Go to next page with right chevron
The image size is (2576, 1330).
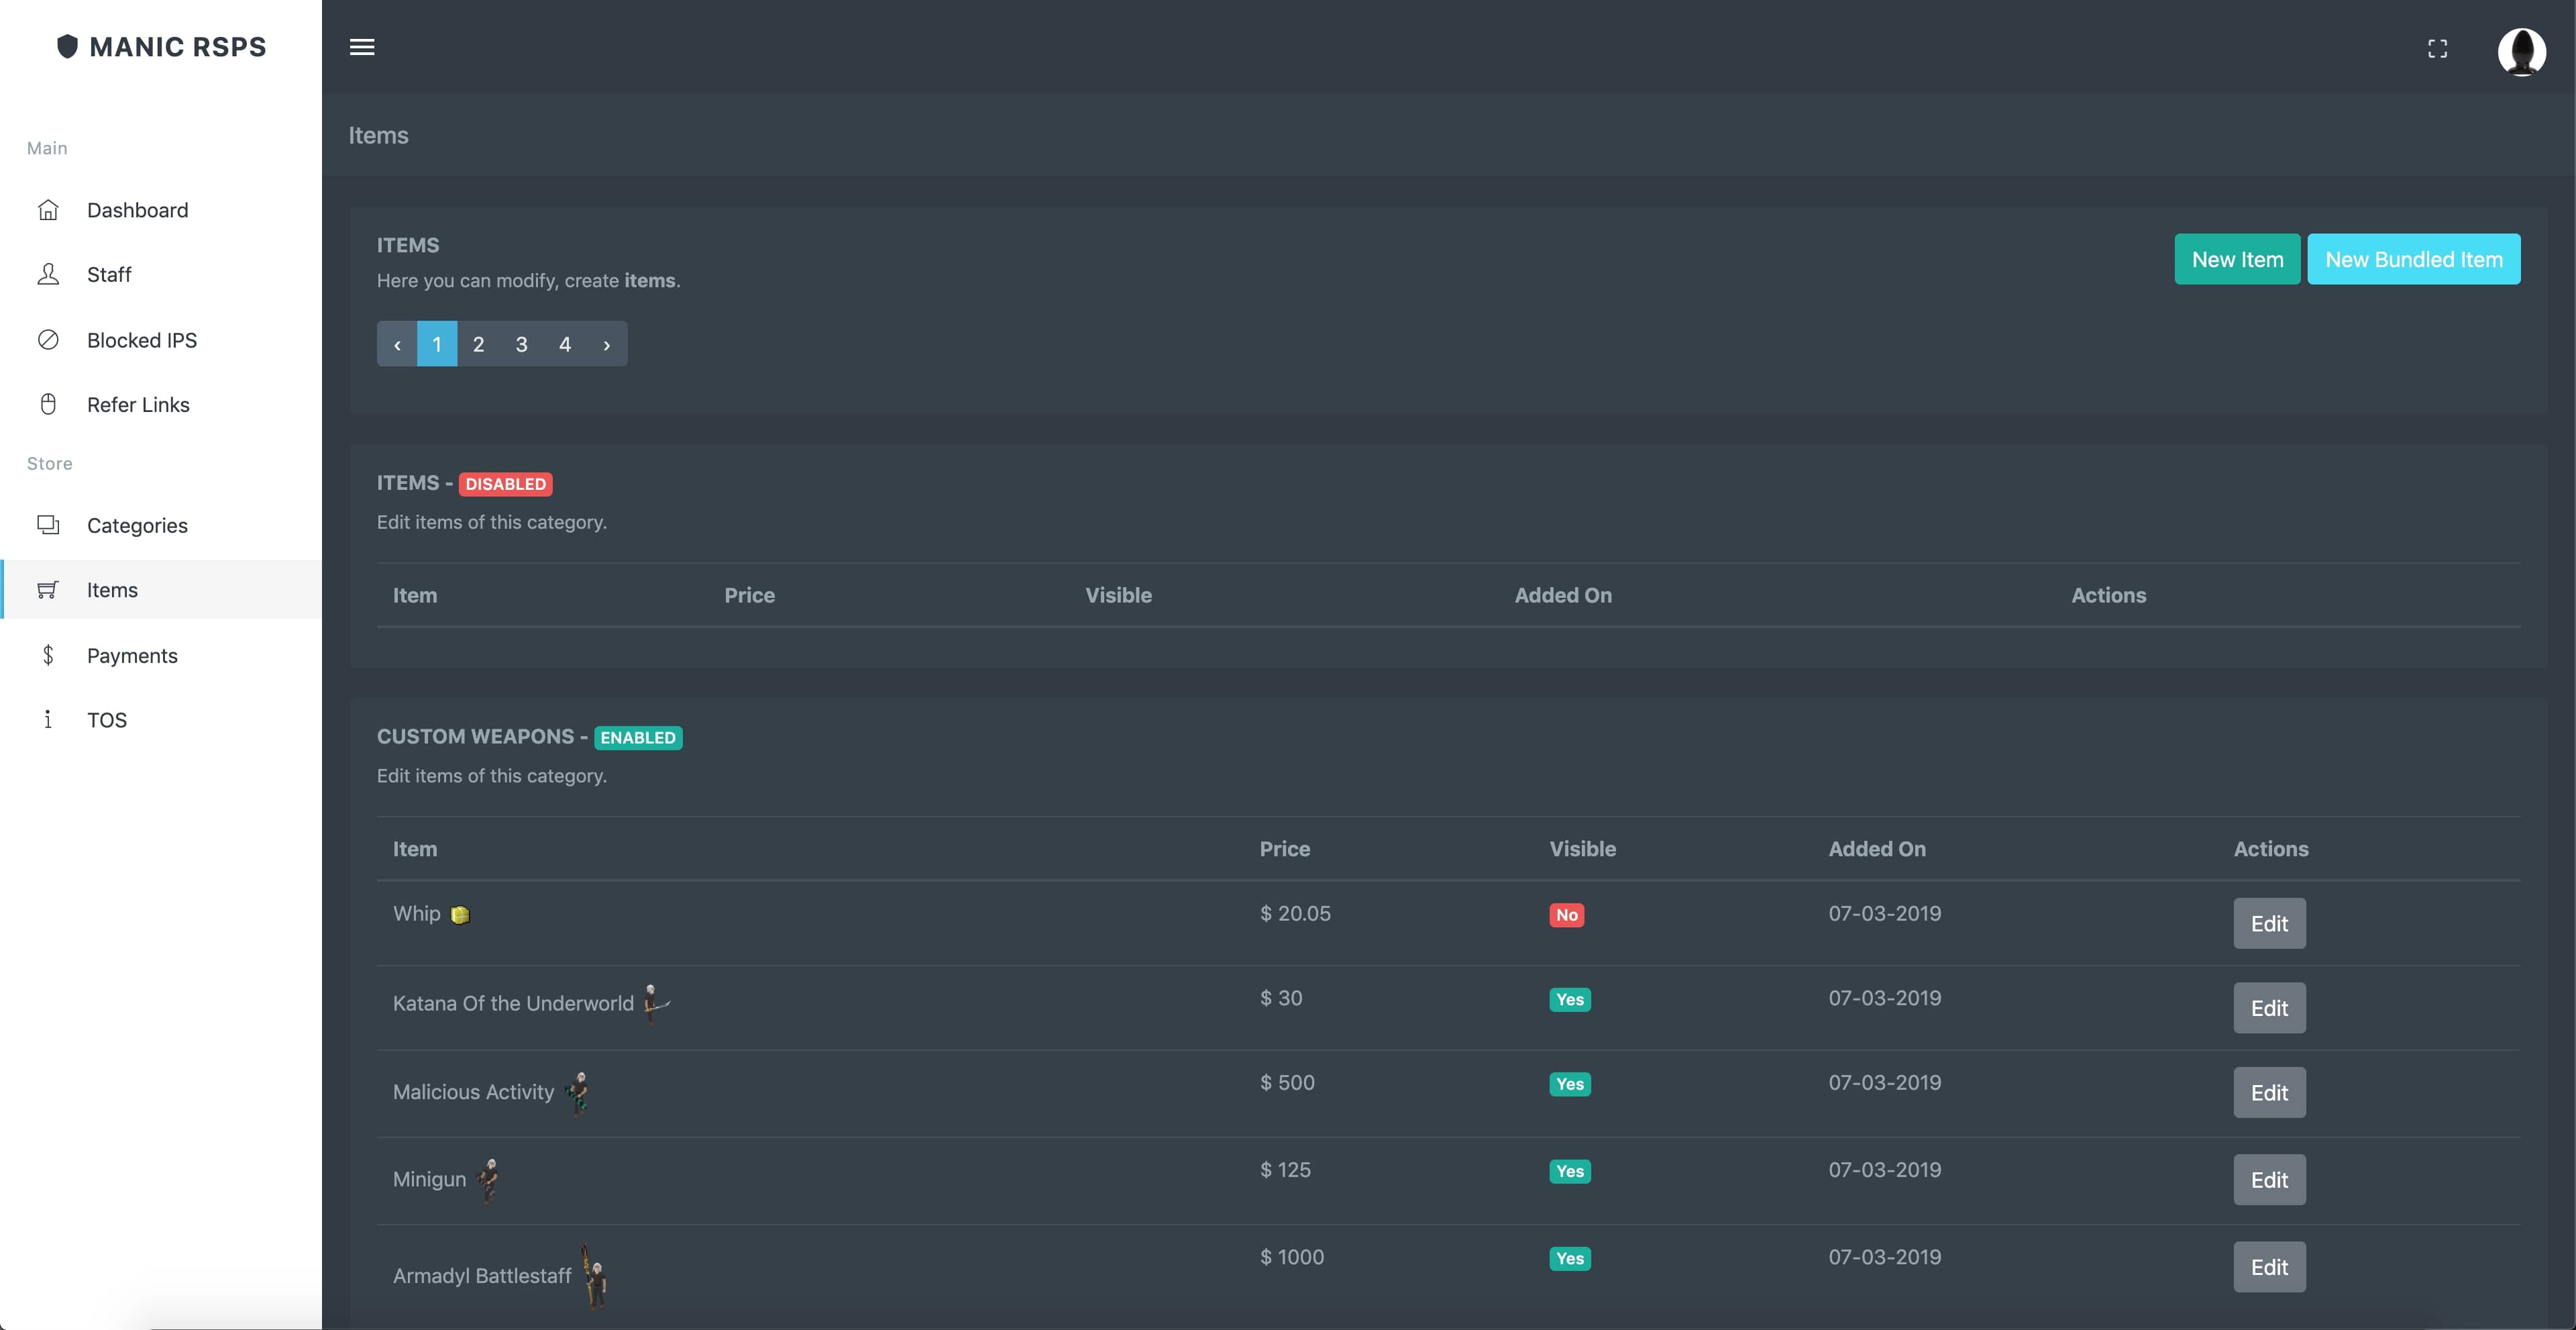coord(607,344)
